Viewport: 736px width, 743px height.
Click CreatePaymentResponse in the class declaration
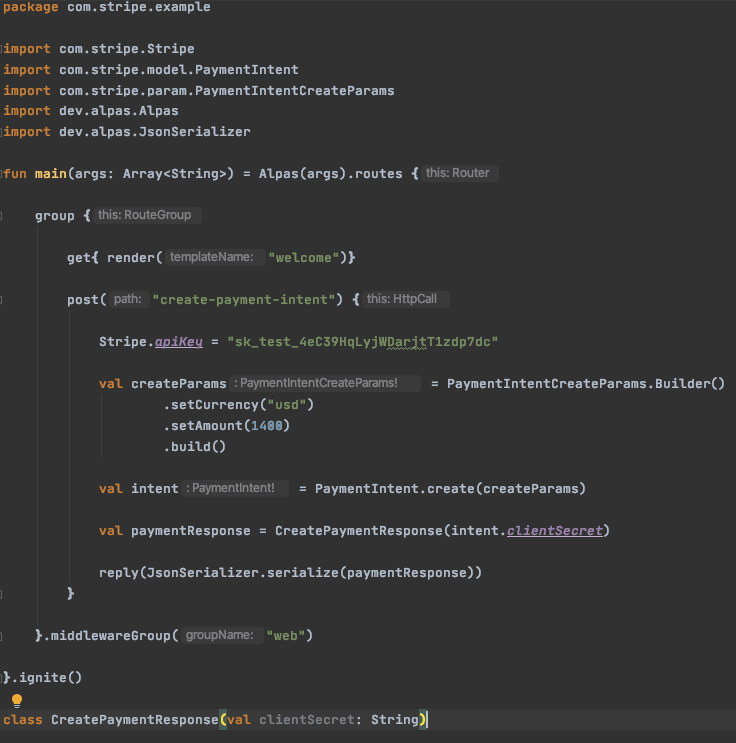point(135,719)
